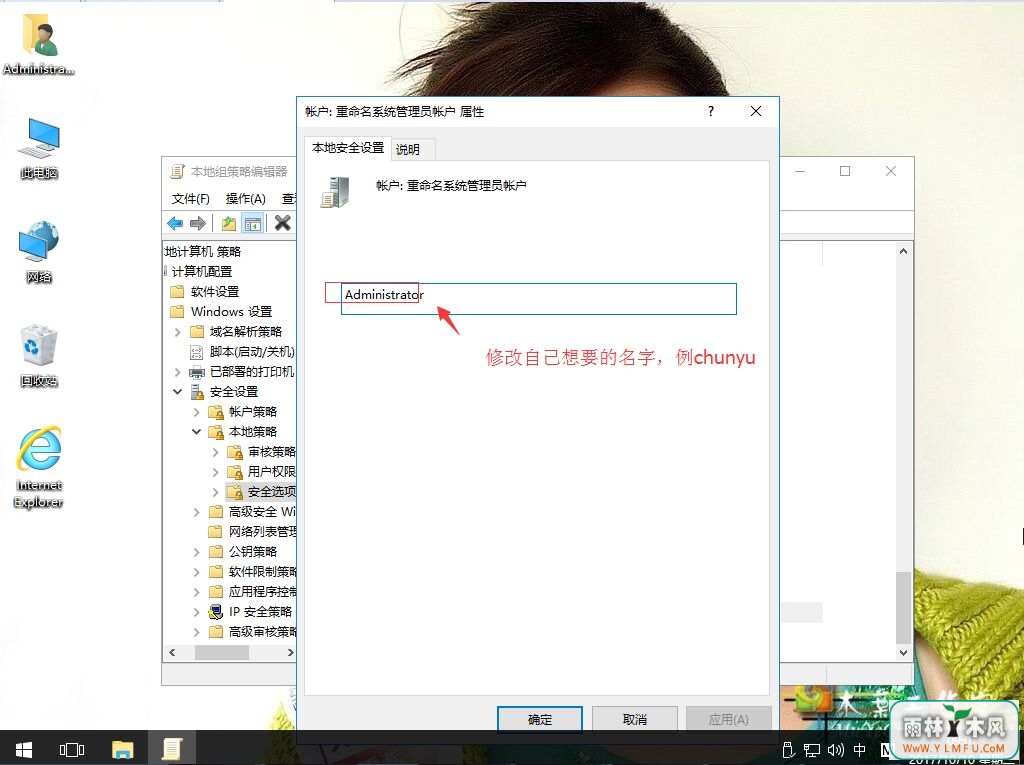Click the 确定 button
The image size is (1024, 765).
point(539,719)
